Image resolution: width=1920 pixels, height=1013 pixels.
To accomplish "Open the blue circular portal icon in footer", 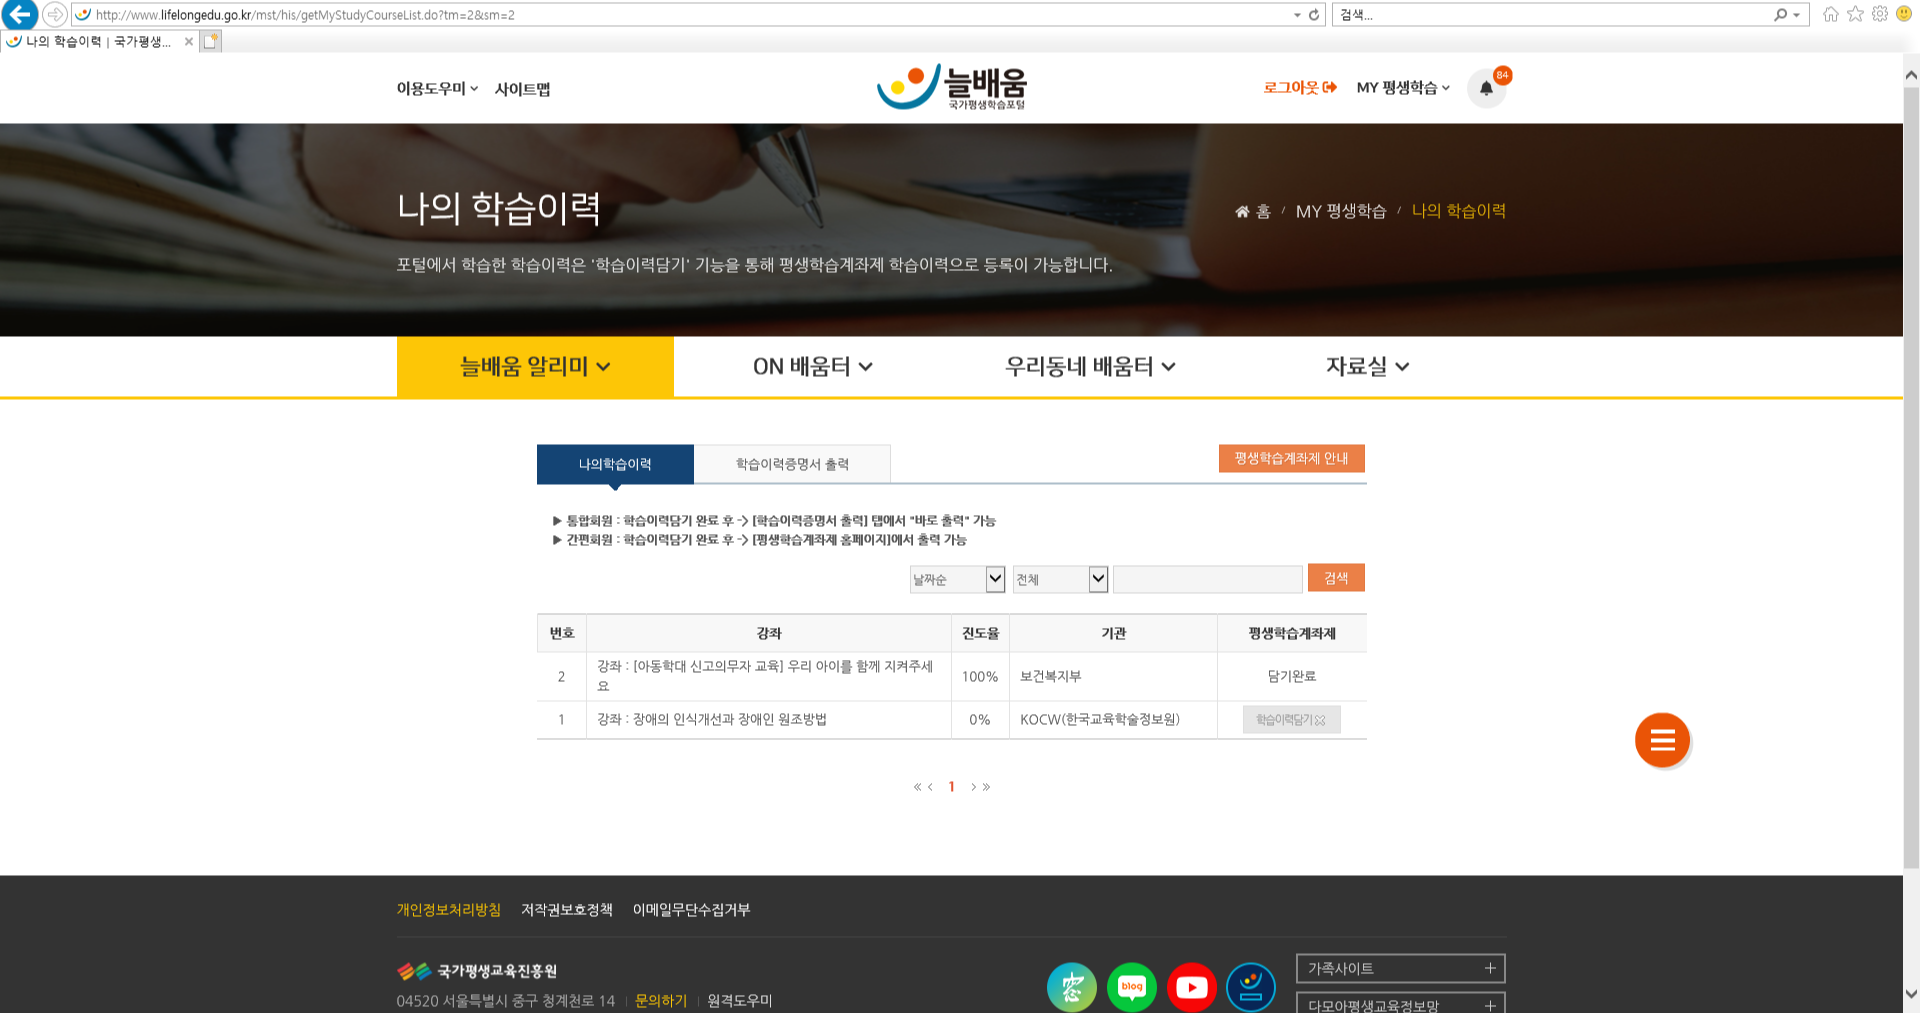I will (x=1251, y=987).
